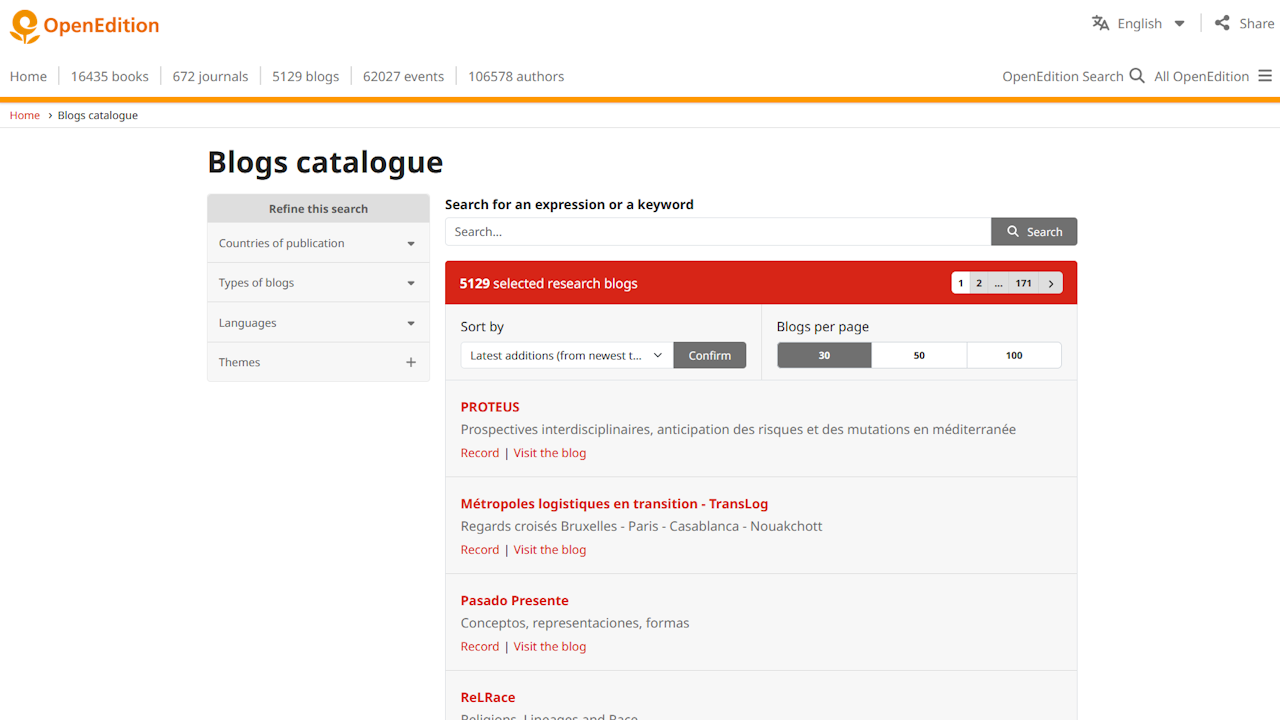
Task: Open the PROTEUS blog title
Action: [x=490, y=407]
